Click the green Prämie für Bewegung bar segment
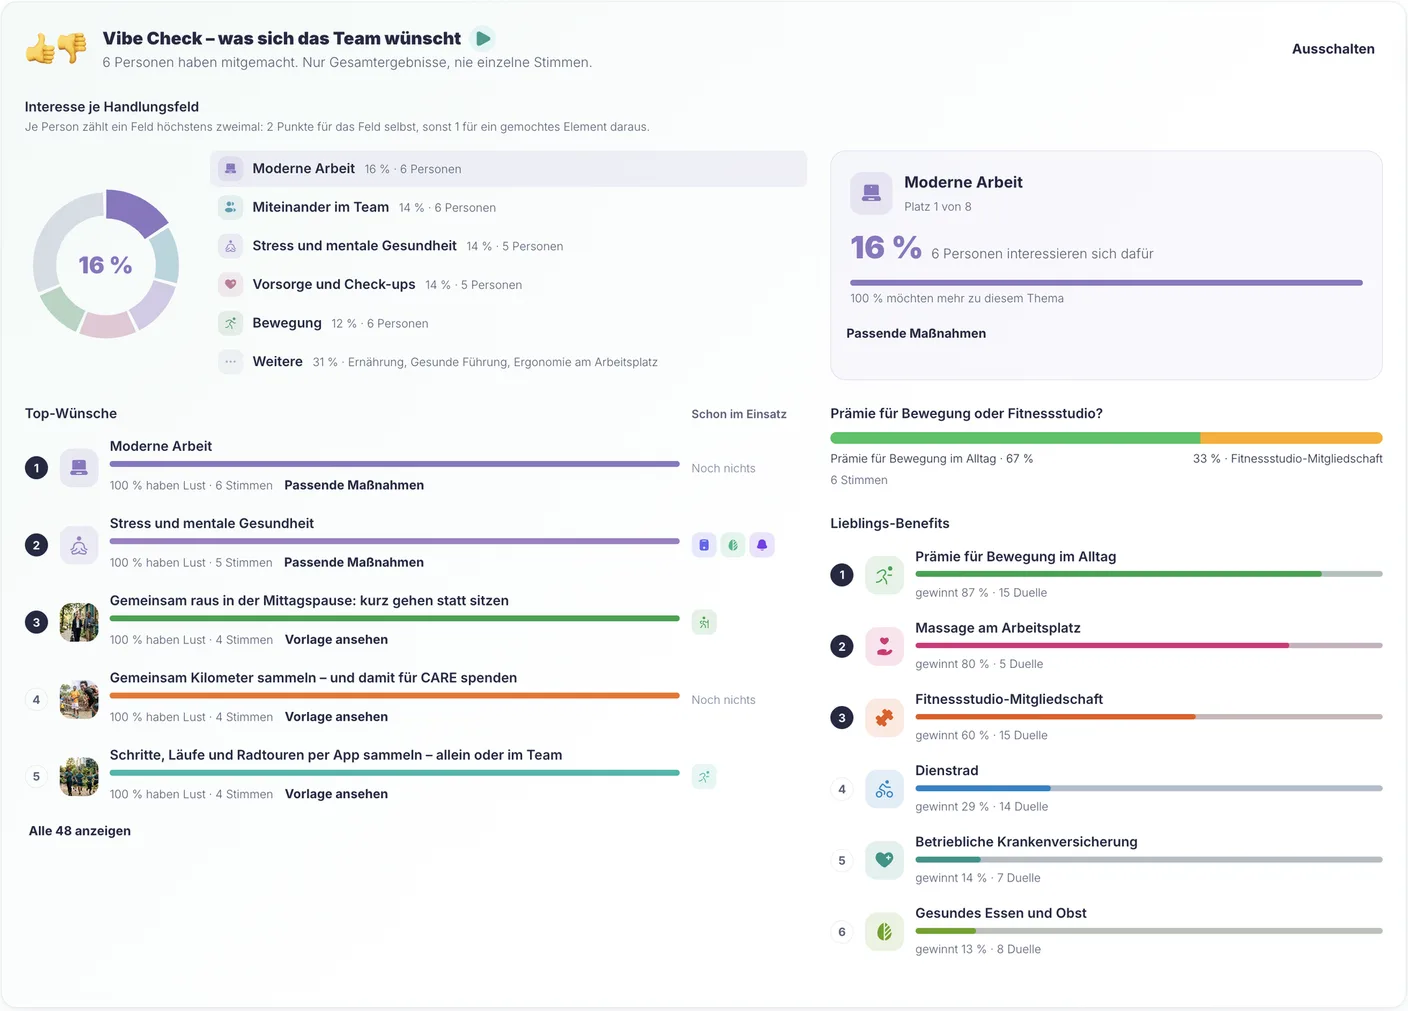This screenshot has height=1011, width=1408. tap(1015, 438)
